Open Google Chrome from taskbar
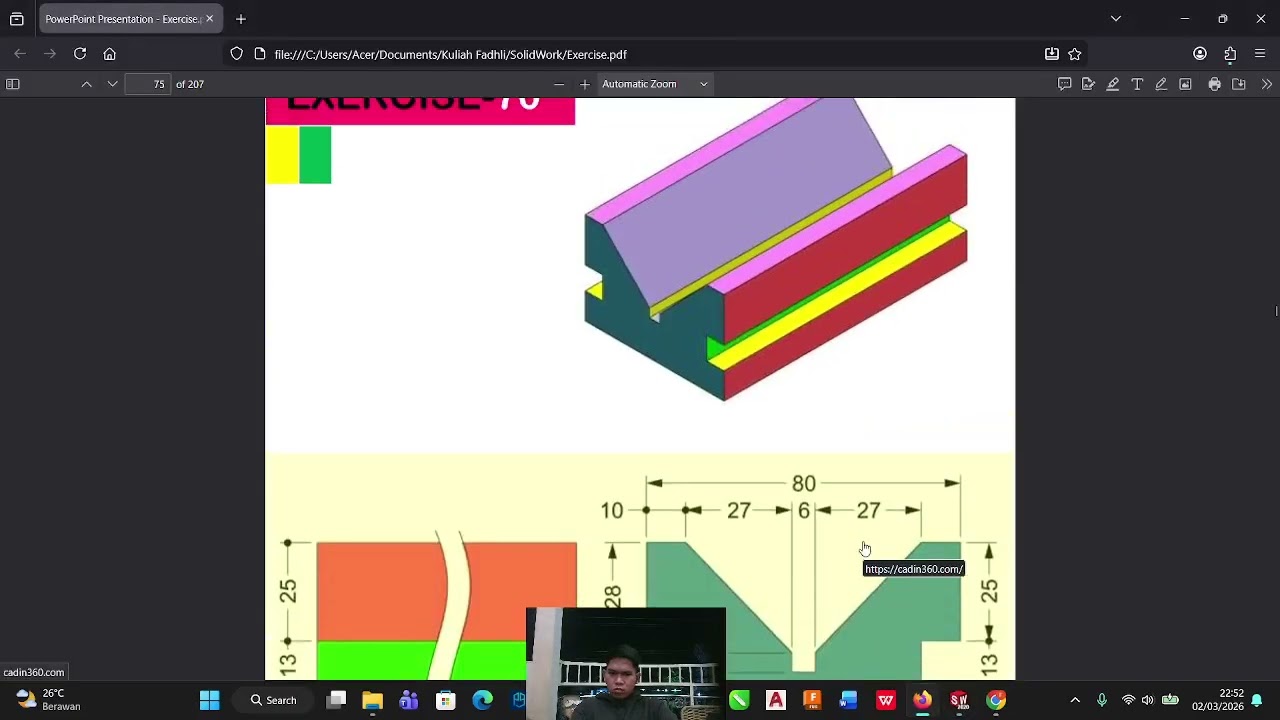 click(x=996, y=700)
